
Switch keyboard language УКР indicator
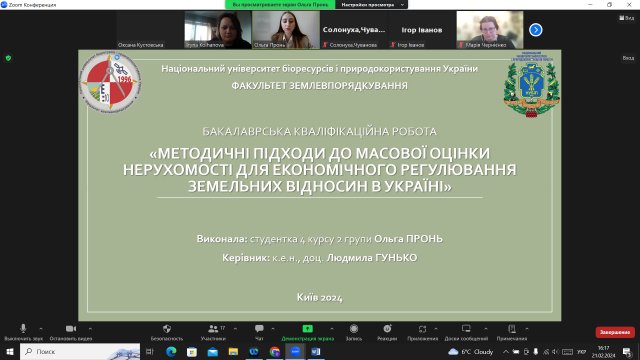(x=582, y=351)
